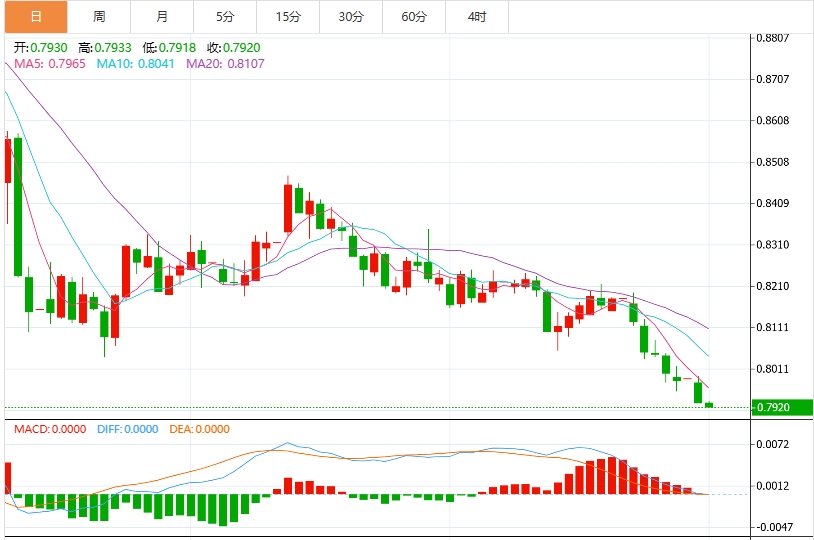The image size is (814, 540).
Task: Click the 0.8508 price axis label
Action: [772, 162]
